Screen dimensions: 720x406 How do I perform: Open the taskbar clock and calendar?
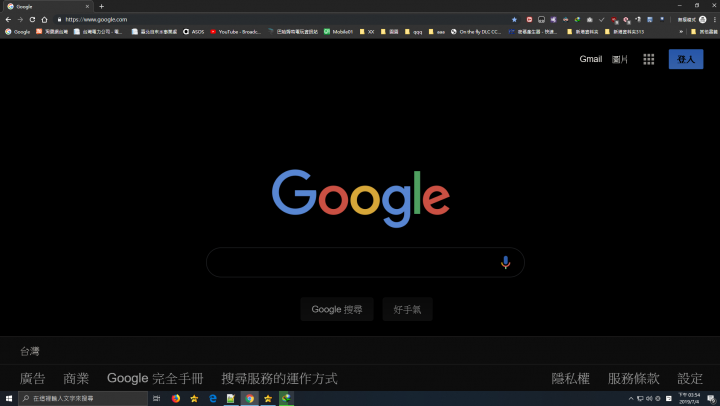689,398
